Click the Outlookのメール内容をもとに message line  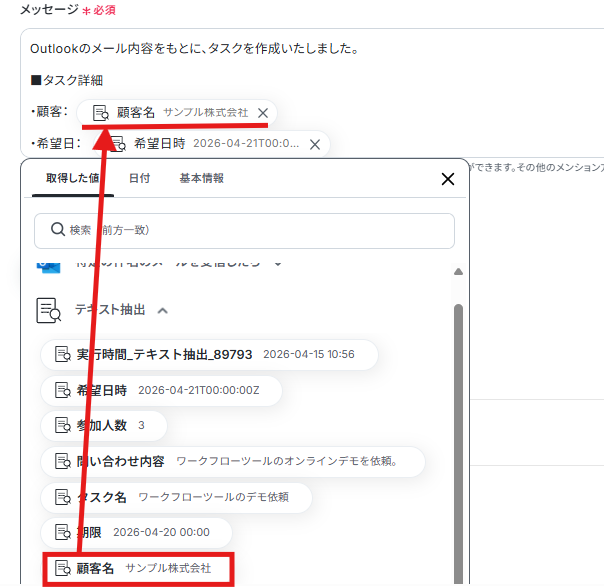click(195, 49)
